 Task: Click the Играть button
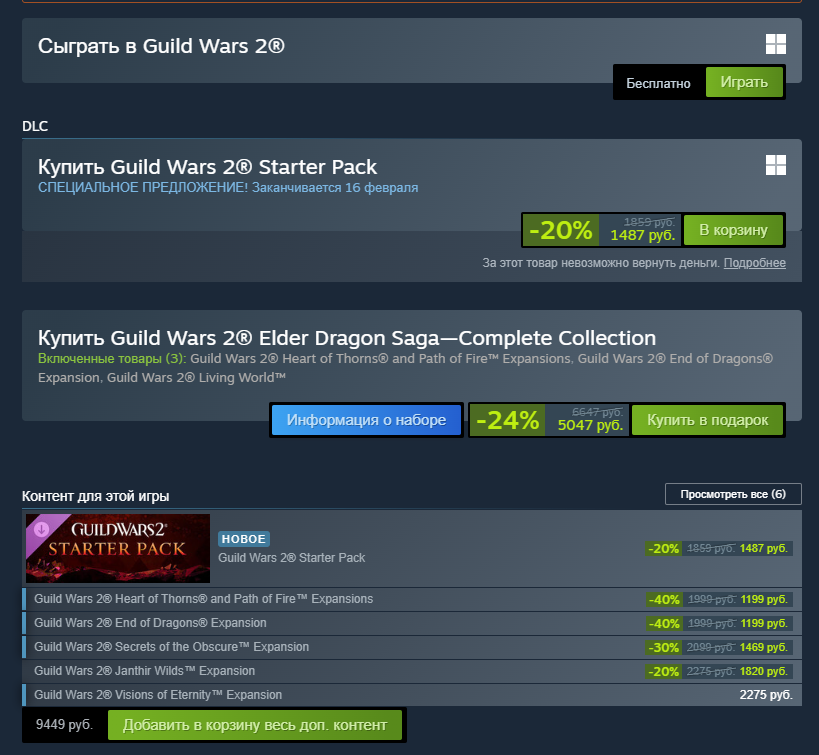coord(744,82)
